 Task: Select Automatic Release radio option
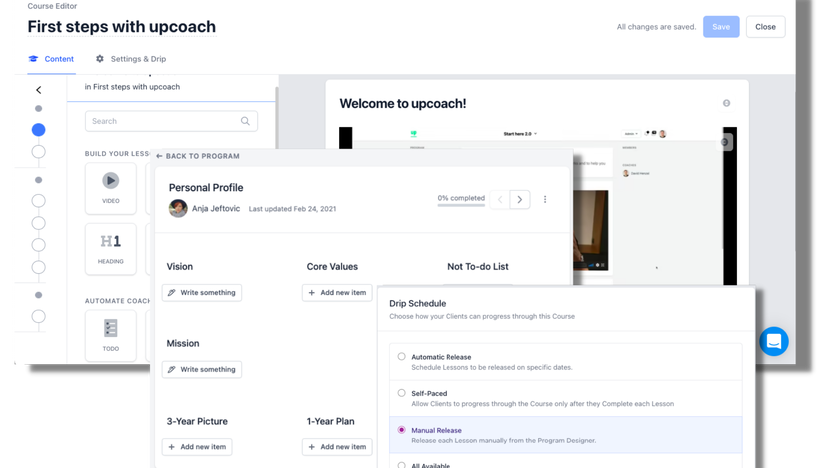(x=402, y=357)
